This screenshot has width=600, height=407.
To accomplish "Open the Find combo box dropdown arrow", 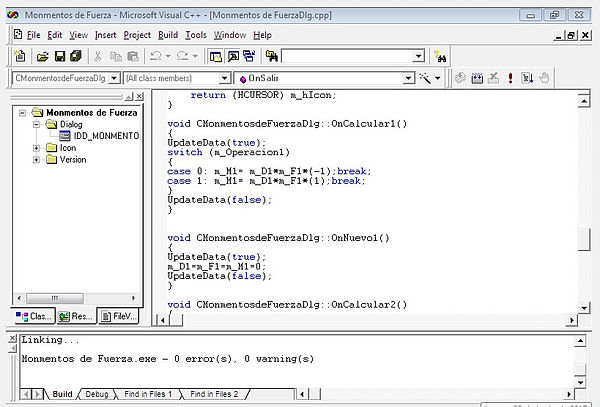I will [419, 57].
